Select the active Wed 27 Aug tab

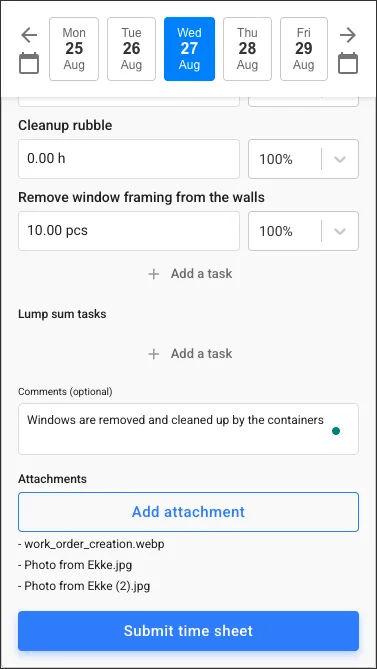[189, 49]
